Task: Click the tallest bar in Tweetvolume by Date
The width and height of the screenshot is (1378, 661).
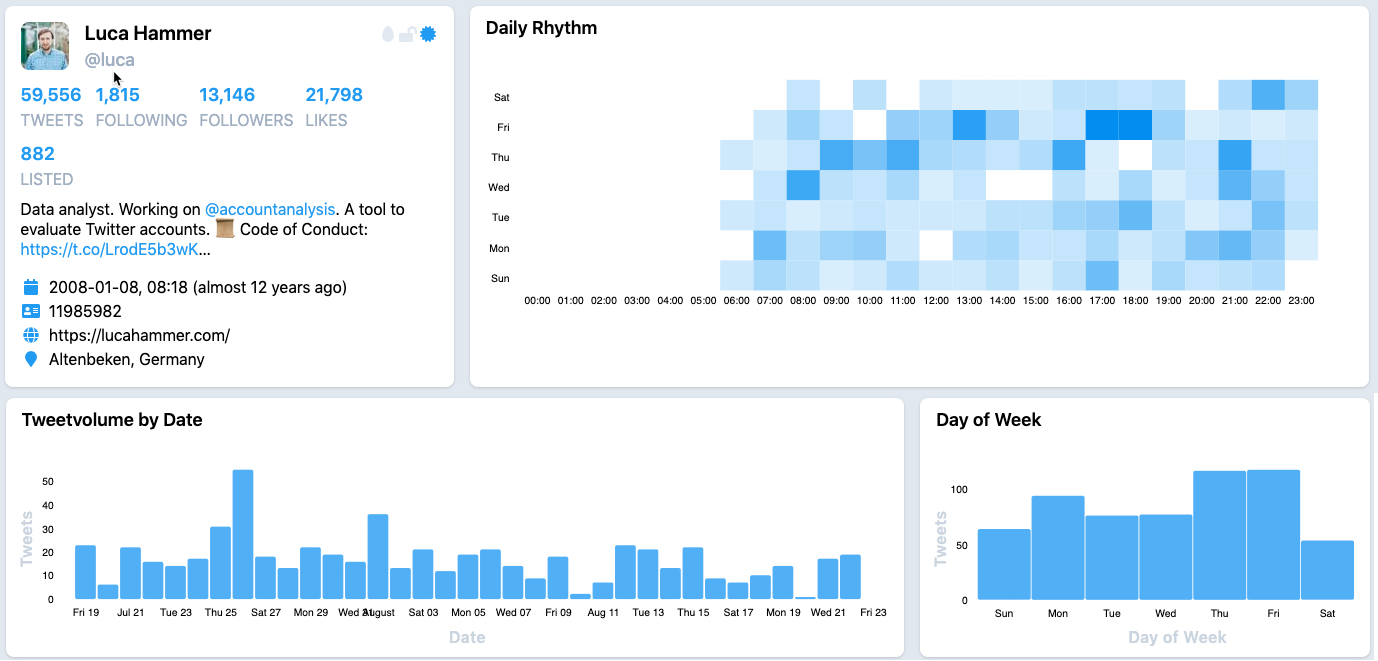Action: point(243,534)
